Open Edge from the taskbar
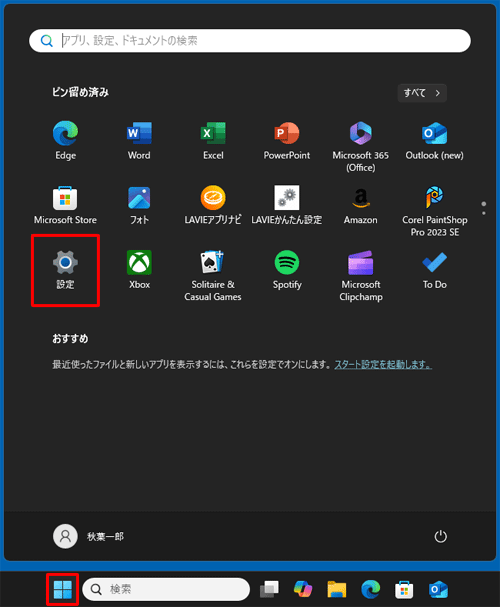 point(370,590)
